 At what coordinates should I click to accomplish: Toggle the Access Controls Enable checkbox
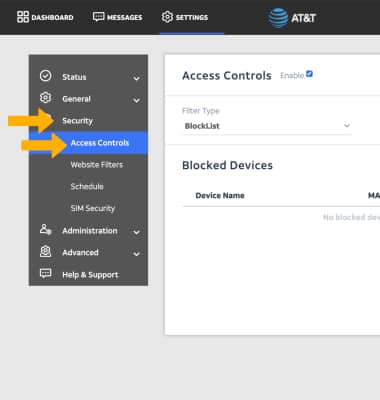tap(309, 74)
